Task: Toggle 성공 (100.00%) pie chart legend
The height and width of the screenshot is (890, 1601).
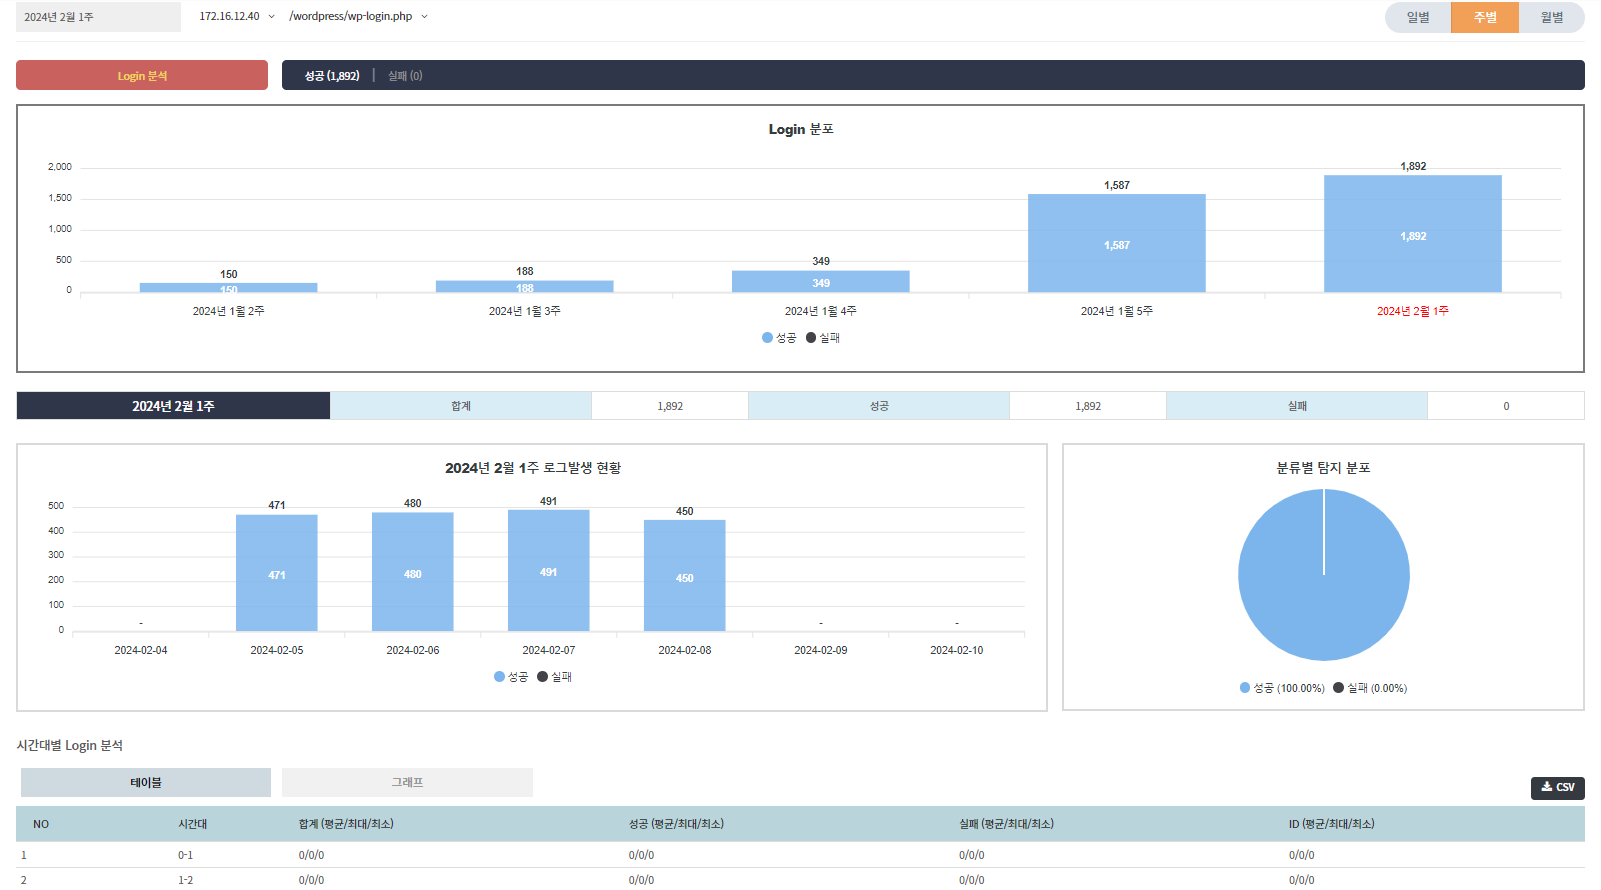Action: [1282, 688]
